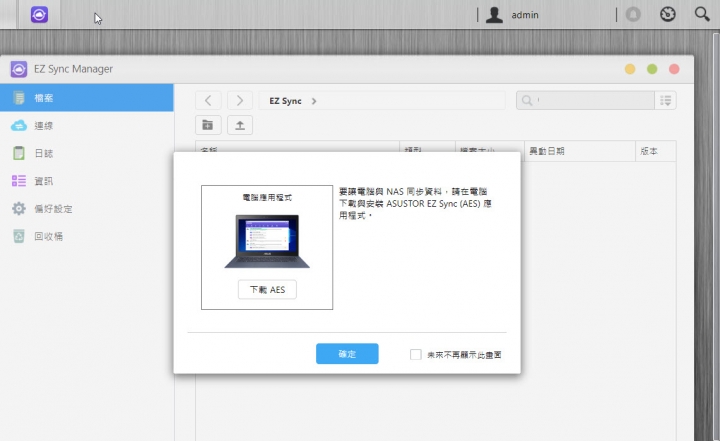Sort by the 異動日期 column header
720x441 pixels.
[x=579, y=151]
